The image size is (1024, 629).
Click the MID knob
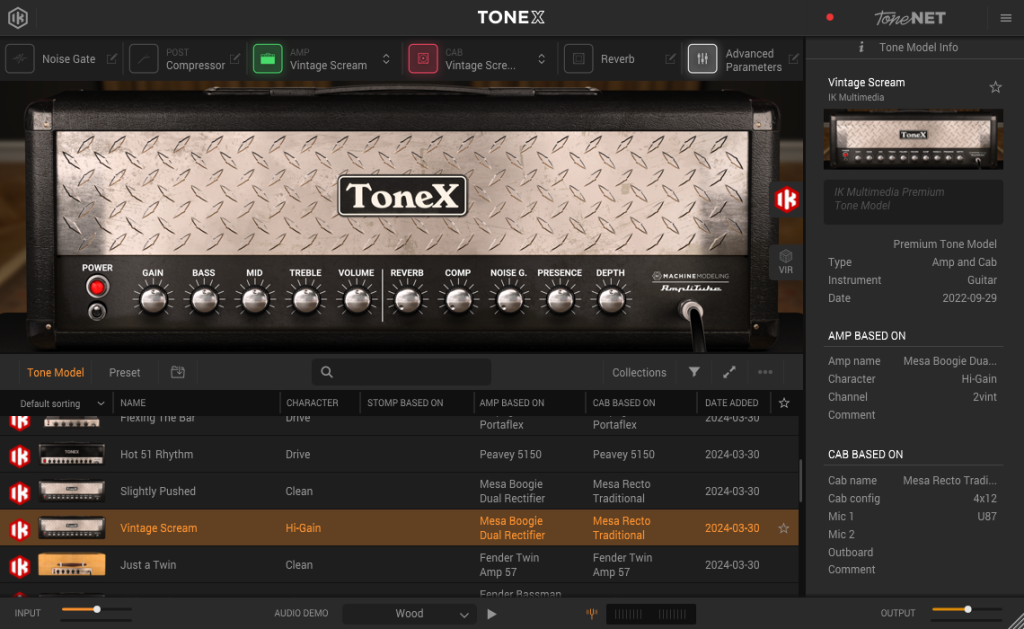pos(255,300)
